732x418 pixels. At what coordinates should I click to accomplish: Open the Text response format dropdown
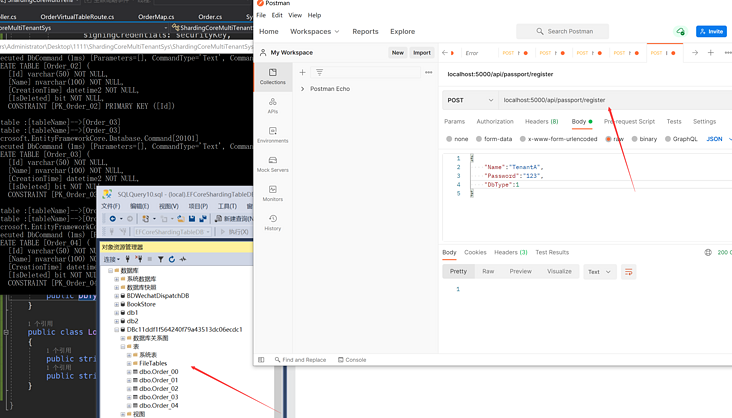pyautogui.click(x=599, y=272)
